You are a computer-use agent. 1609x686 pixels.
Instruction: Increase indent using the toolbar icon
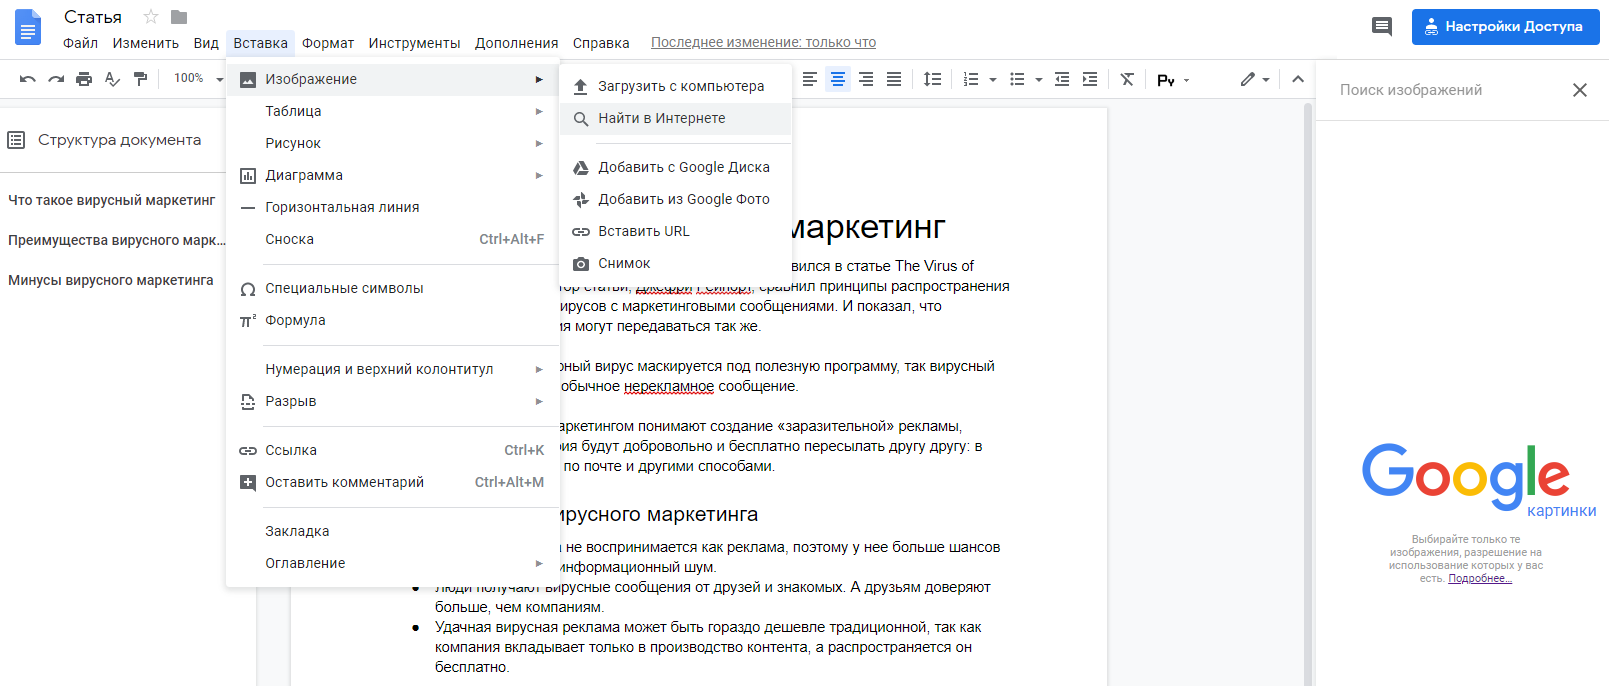pos(1090,79)
